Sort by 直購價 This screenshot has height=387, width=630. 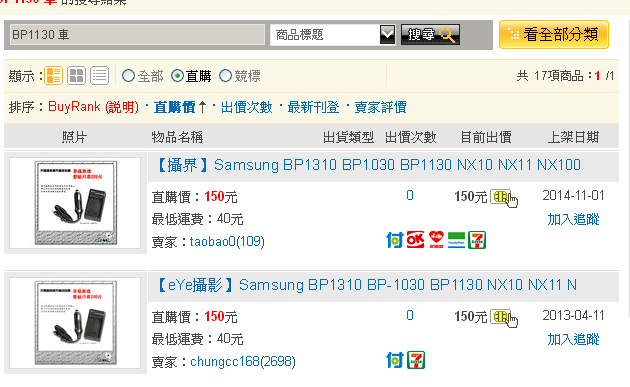coord(174,107)
